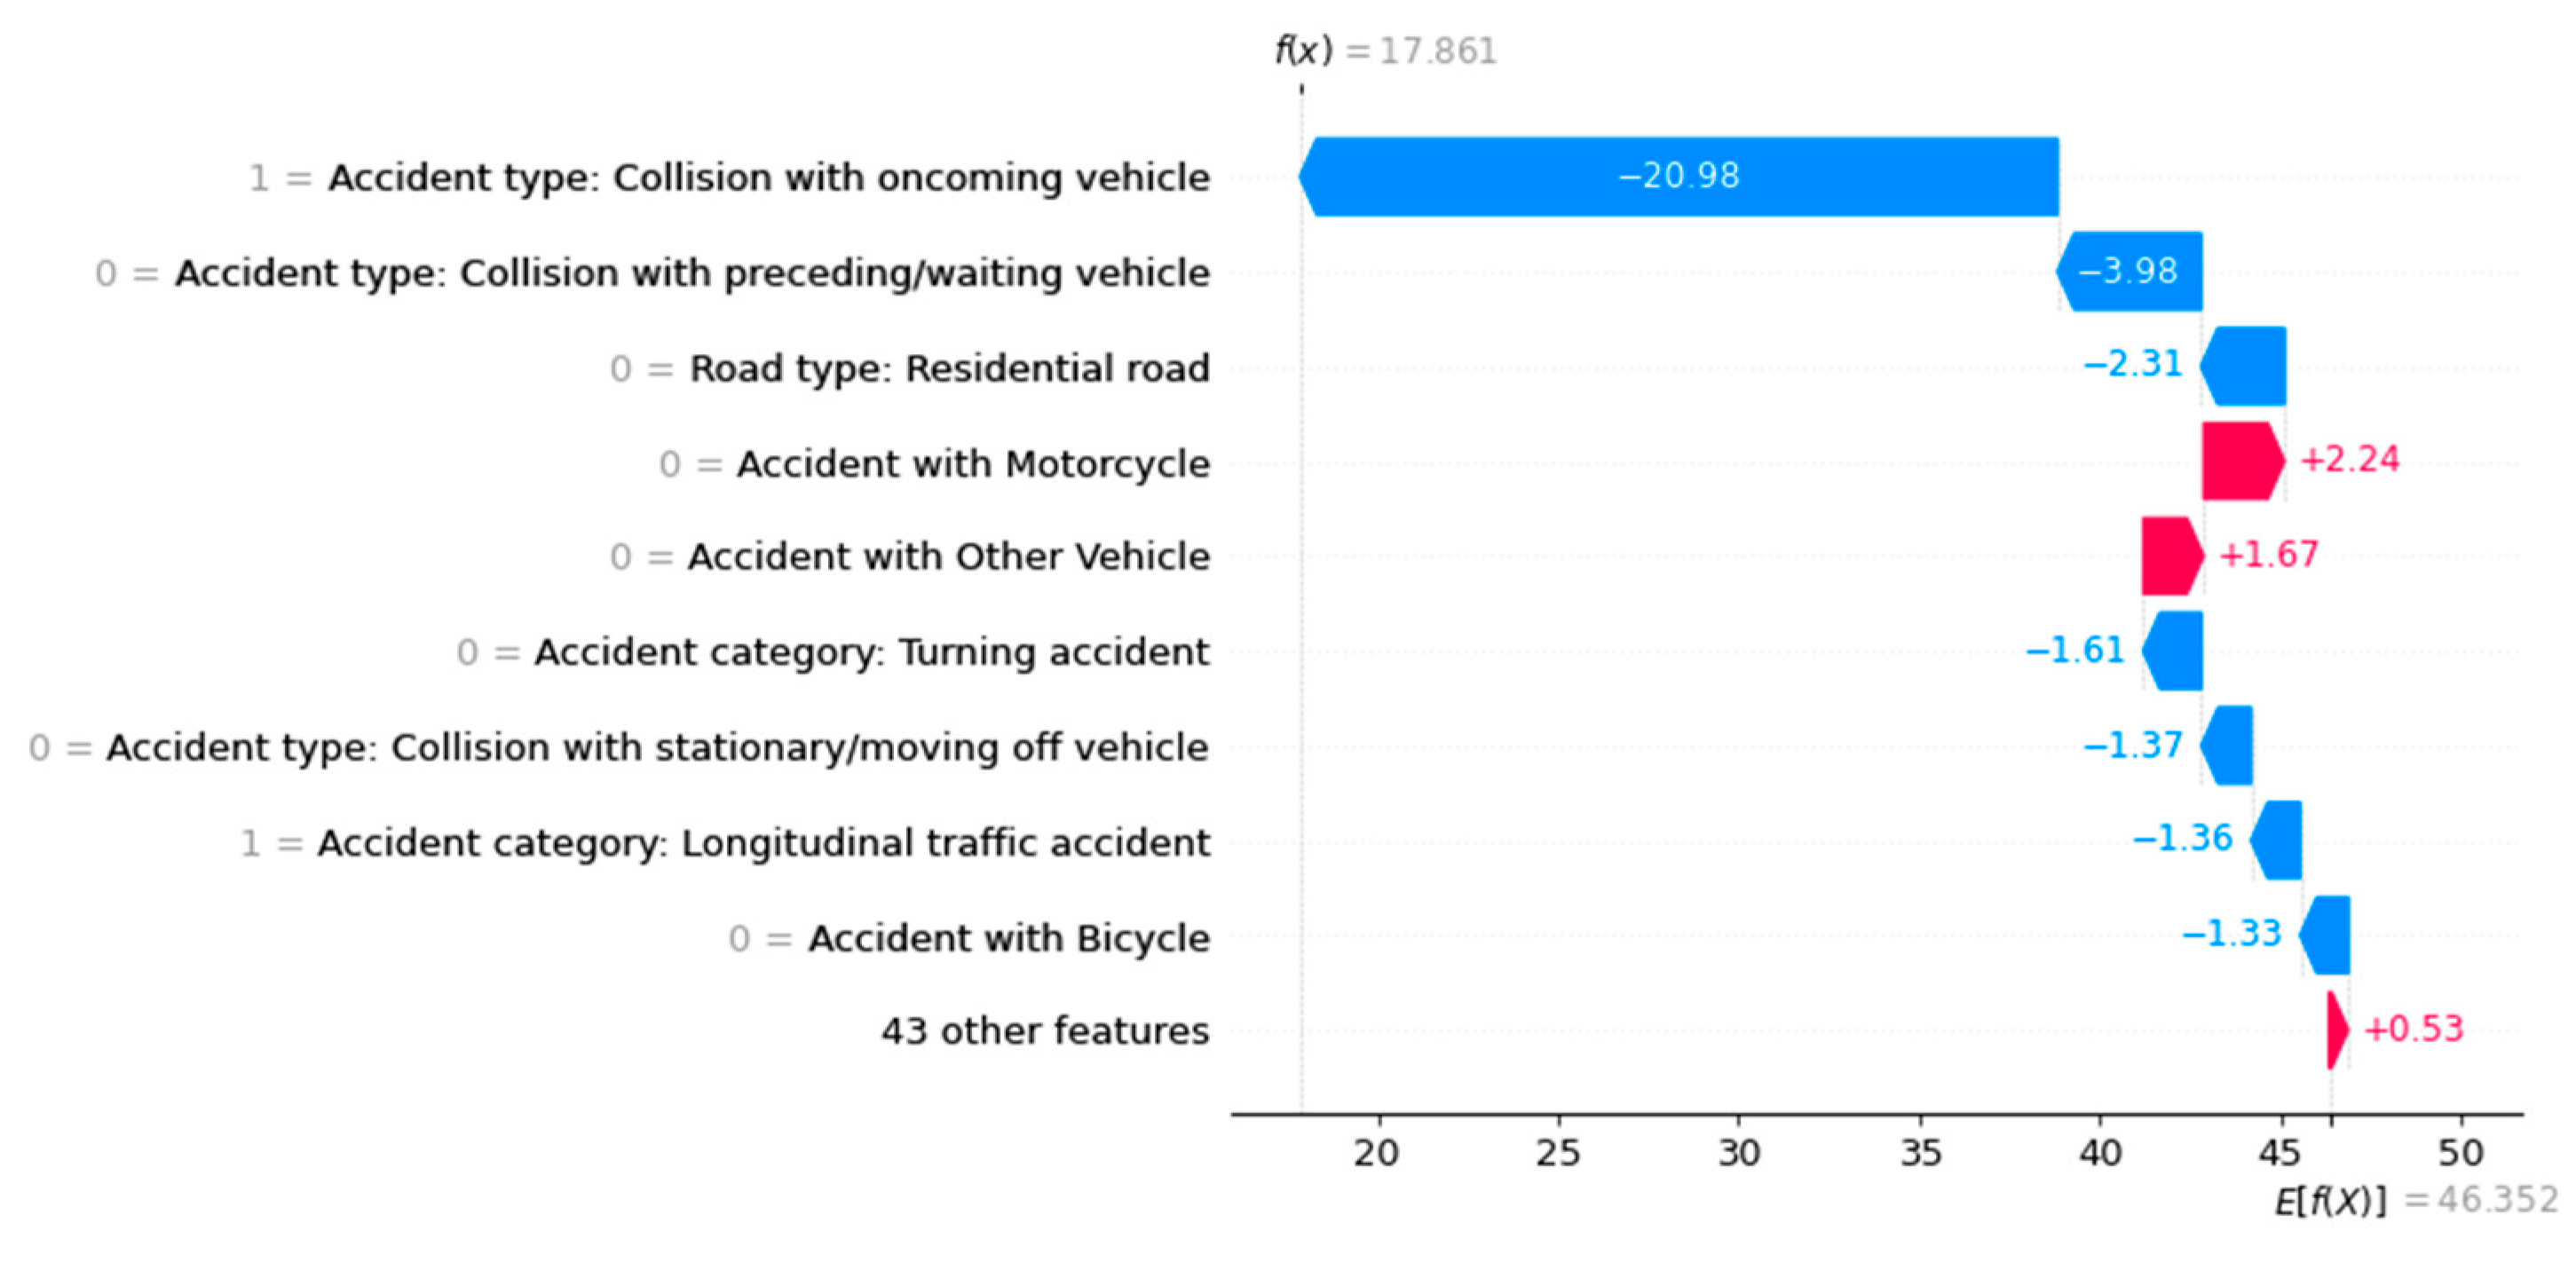This screenshot has height=1263, width=2576.
Task: Click the blue stationary vehicle bar
Action: [x=2229, y=746]
